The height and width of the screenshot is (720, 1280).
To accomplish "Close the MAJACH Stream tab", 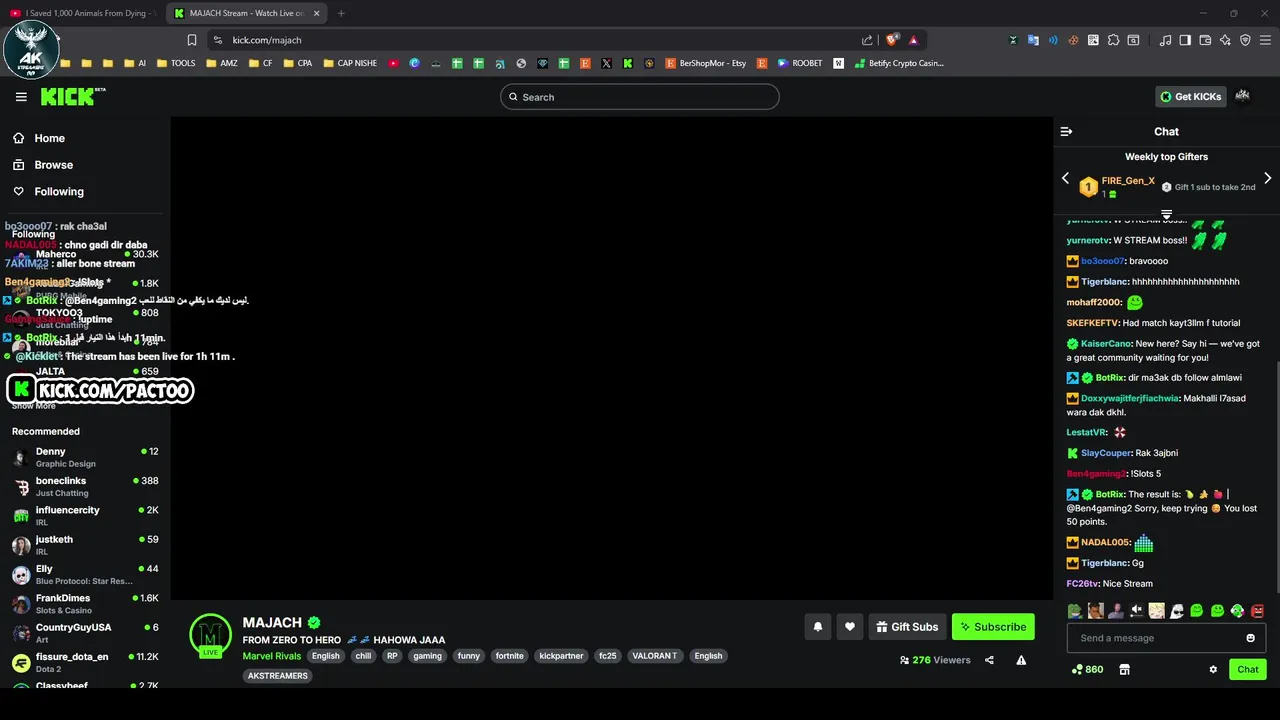I will click(317, 13).
